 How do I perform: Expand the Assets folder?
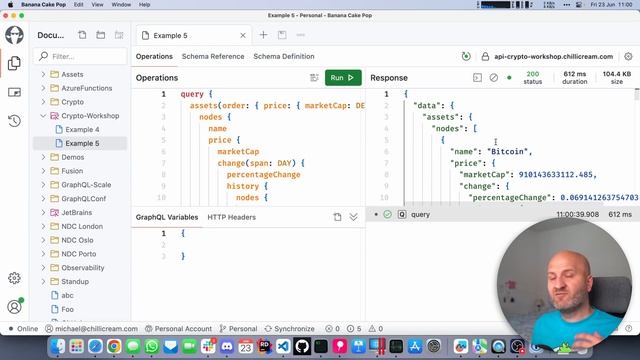coord(43,74)
